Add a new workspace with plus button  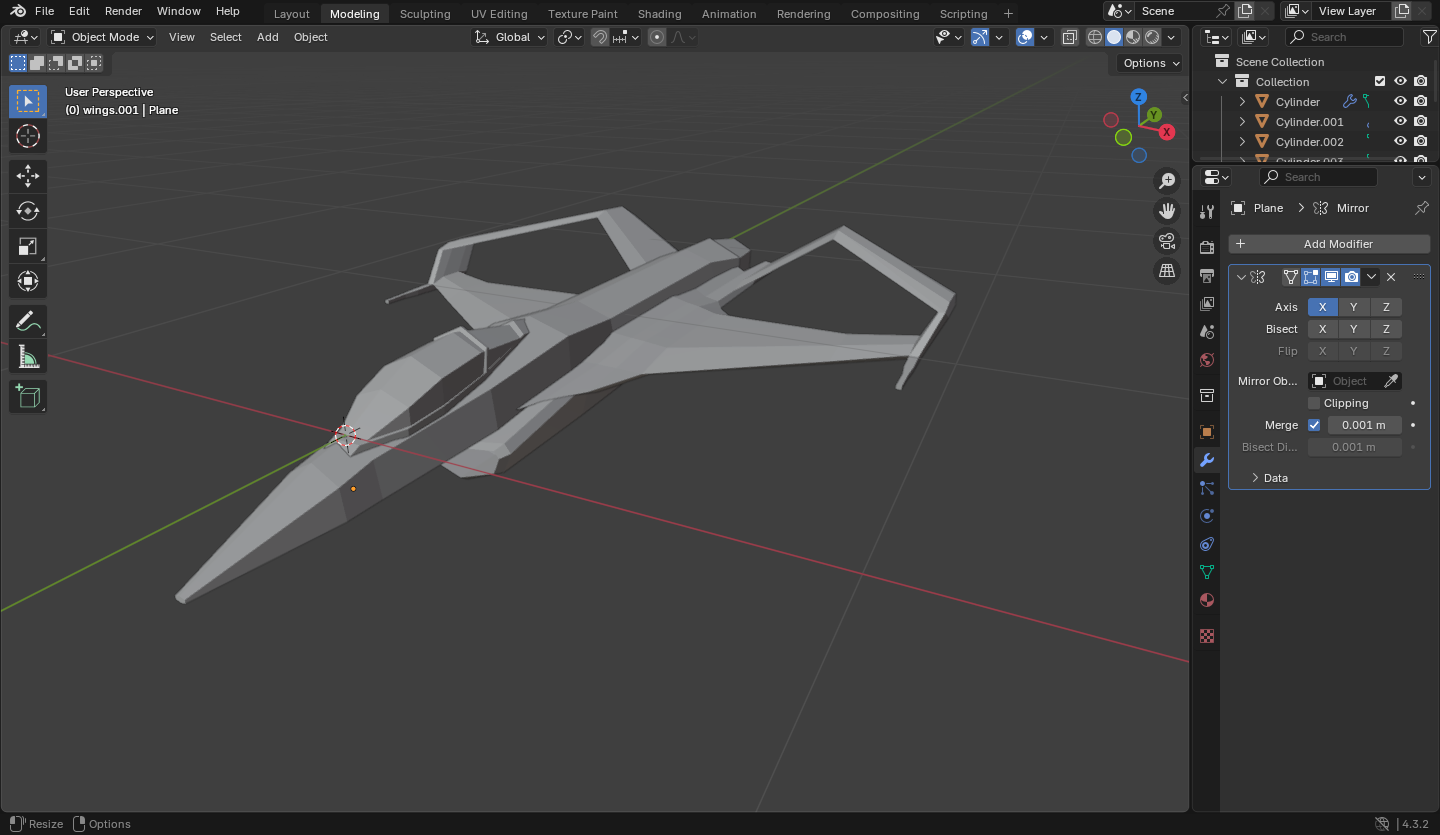tap(1008, 14)
